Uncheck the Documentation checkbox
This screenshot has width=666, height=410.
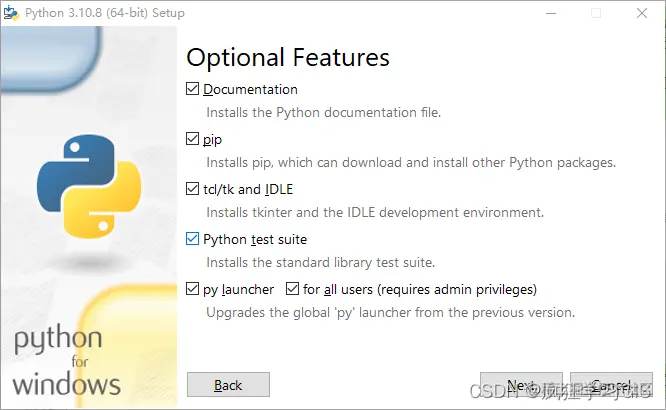pyautogui.click(x=192, y=89)
